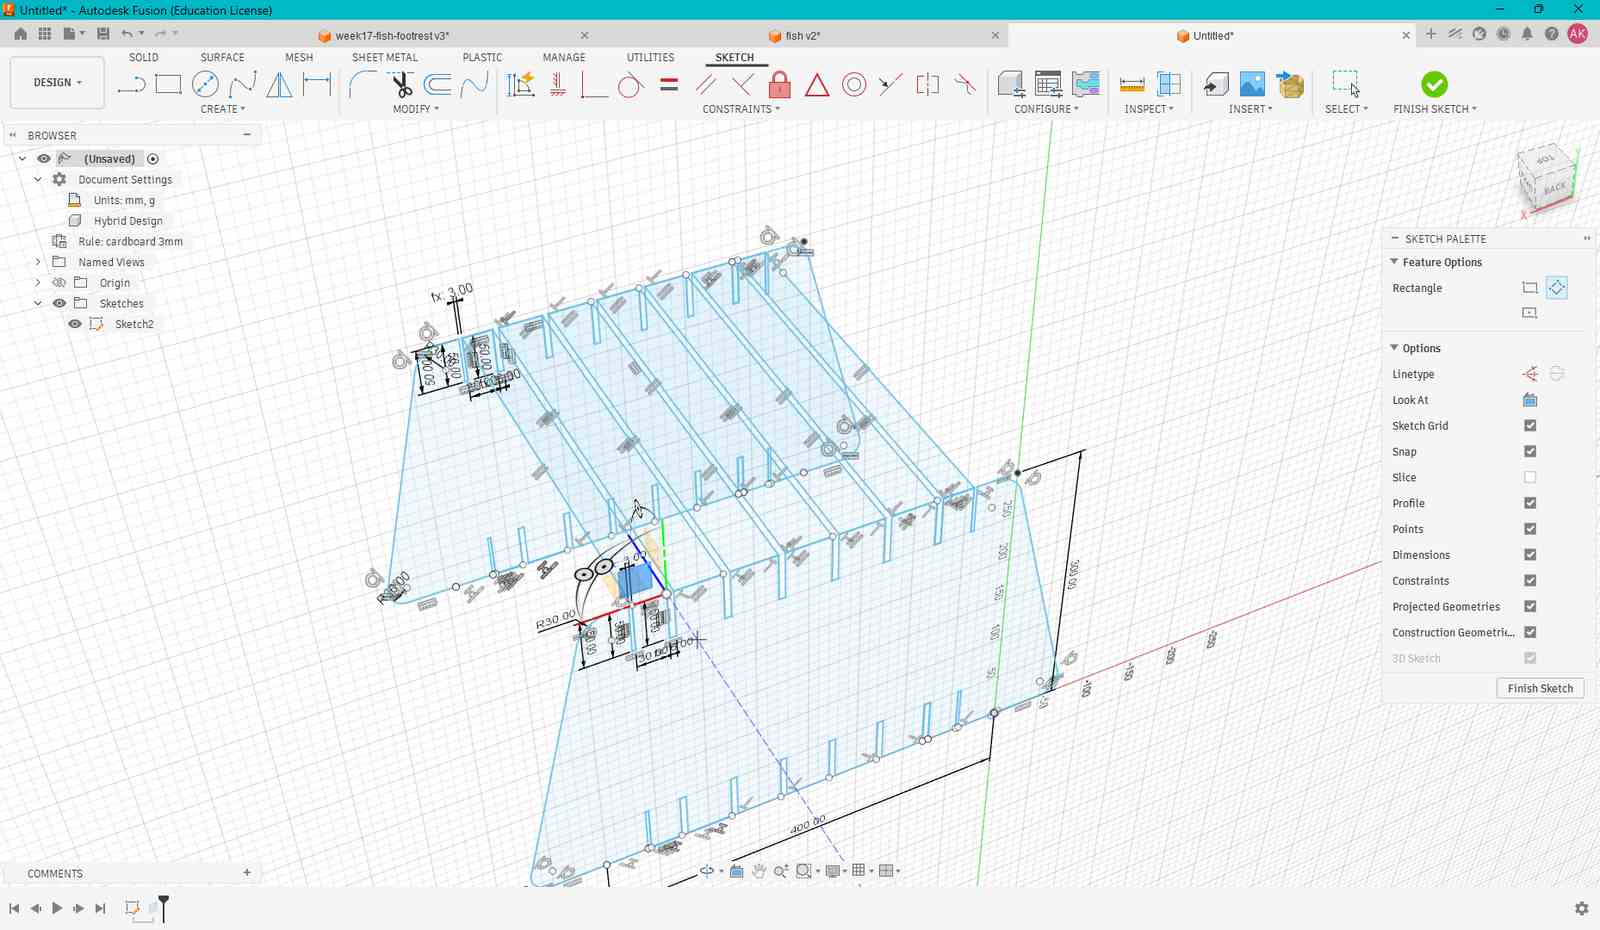Hide Sketch2 using its eye icon
This screenshot has height=930, width=1600.
(x=75, y=324)
